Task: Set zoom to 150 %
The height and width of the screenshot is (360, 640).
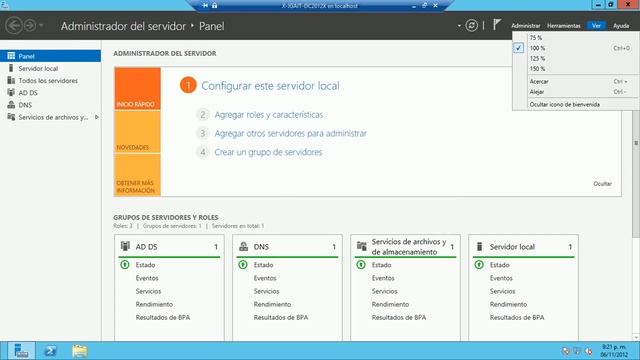Action: 537,69
